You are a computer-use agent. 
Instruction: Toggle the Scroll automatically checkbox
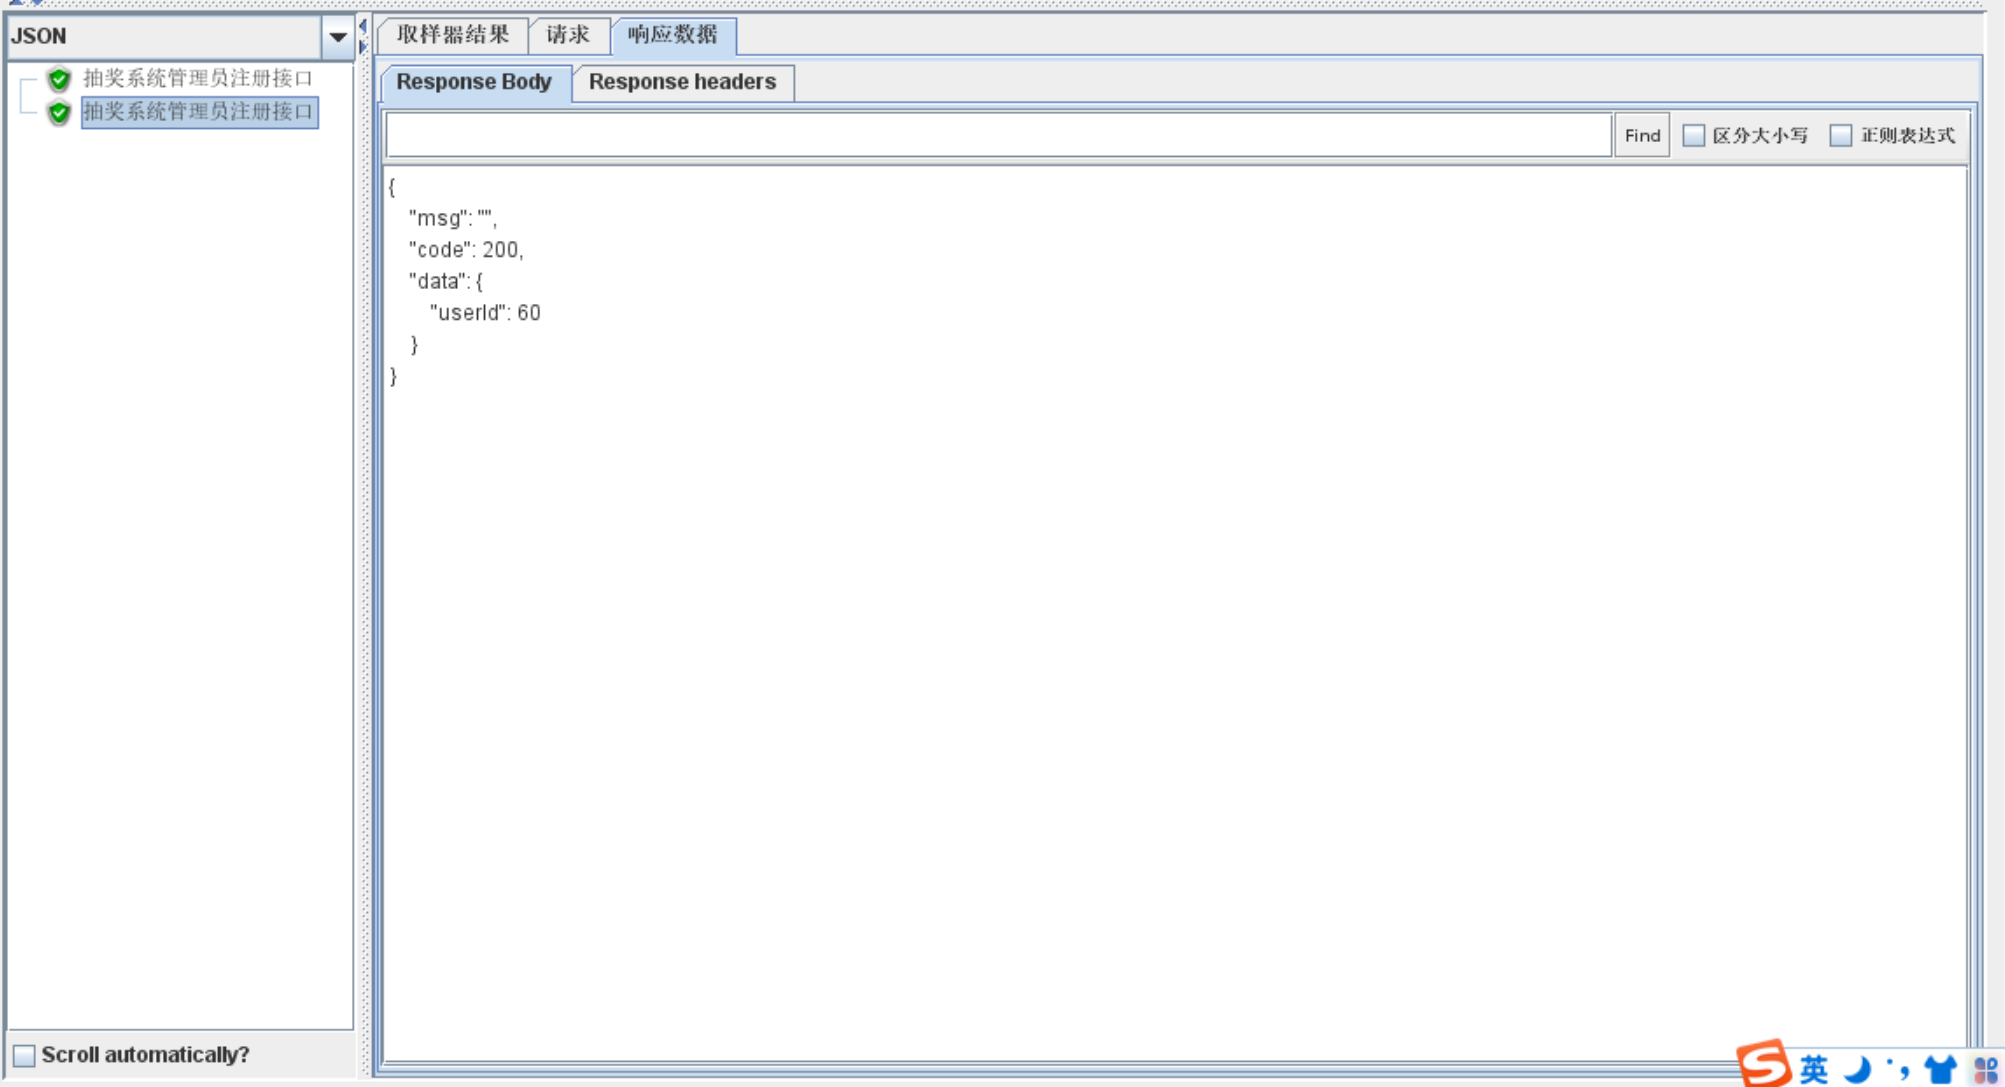24,1055
